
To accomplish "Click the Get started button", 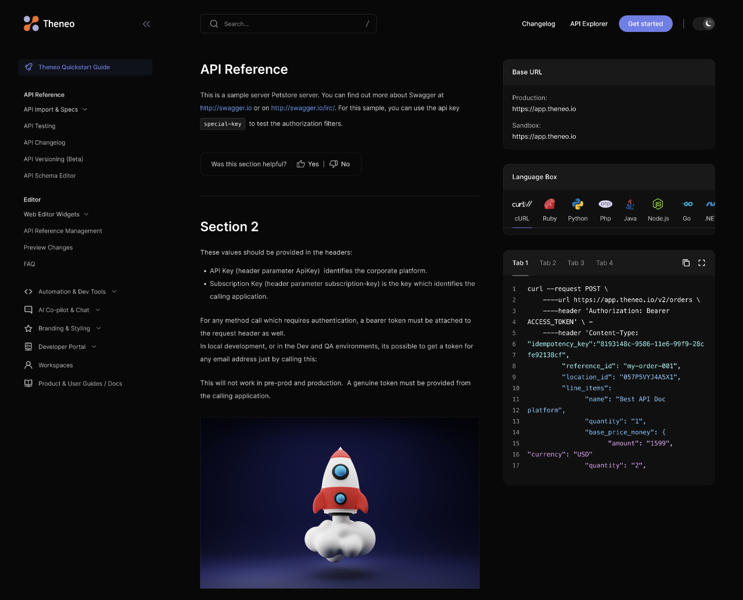I will point(645,23).
